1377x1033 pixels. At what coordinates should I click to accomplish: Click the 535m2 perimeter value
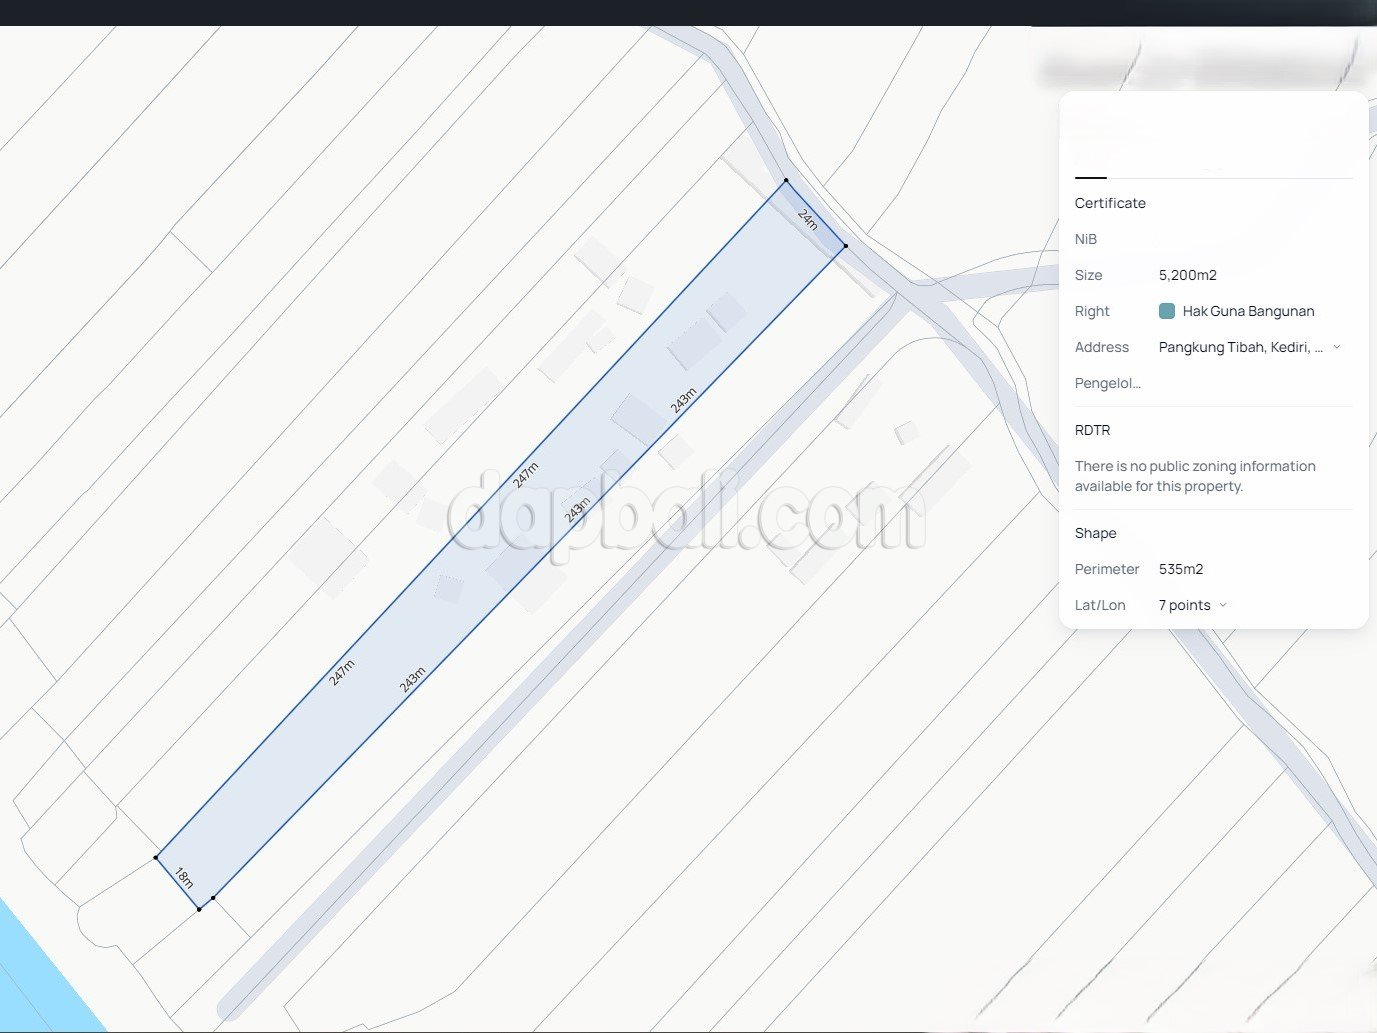[1180, 569]
